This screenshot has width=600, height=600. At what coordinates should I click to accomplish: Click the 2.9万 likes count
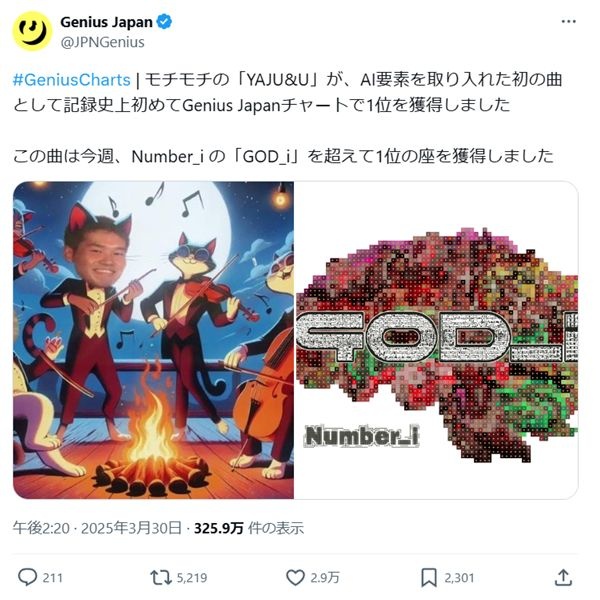(325, 578)
